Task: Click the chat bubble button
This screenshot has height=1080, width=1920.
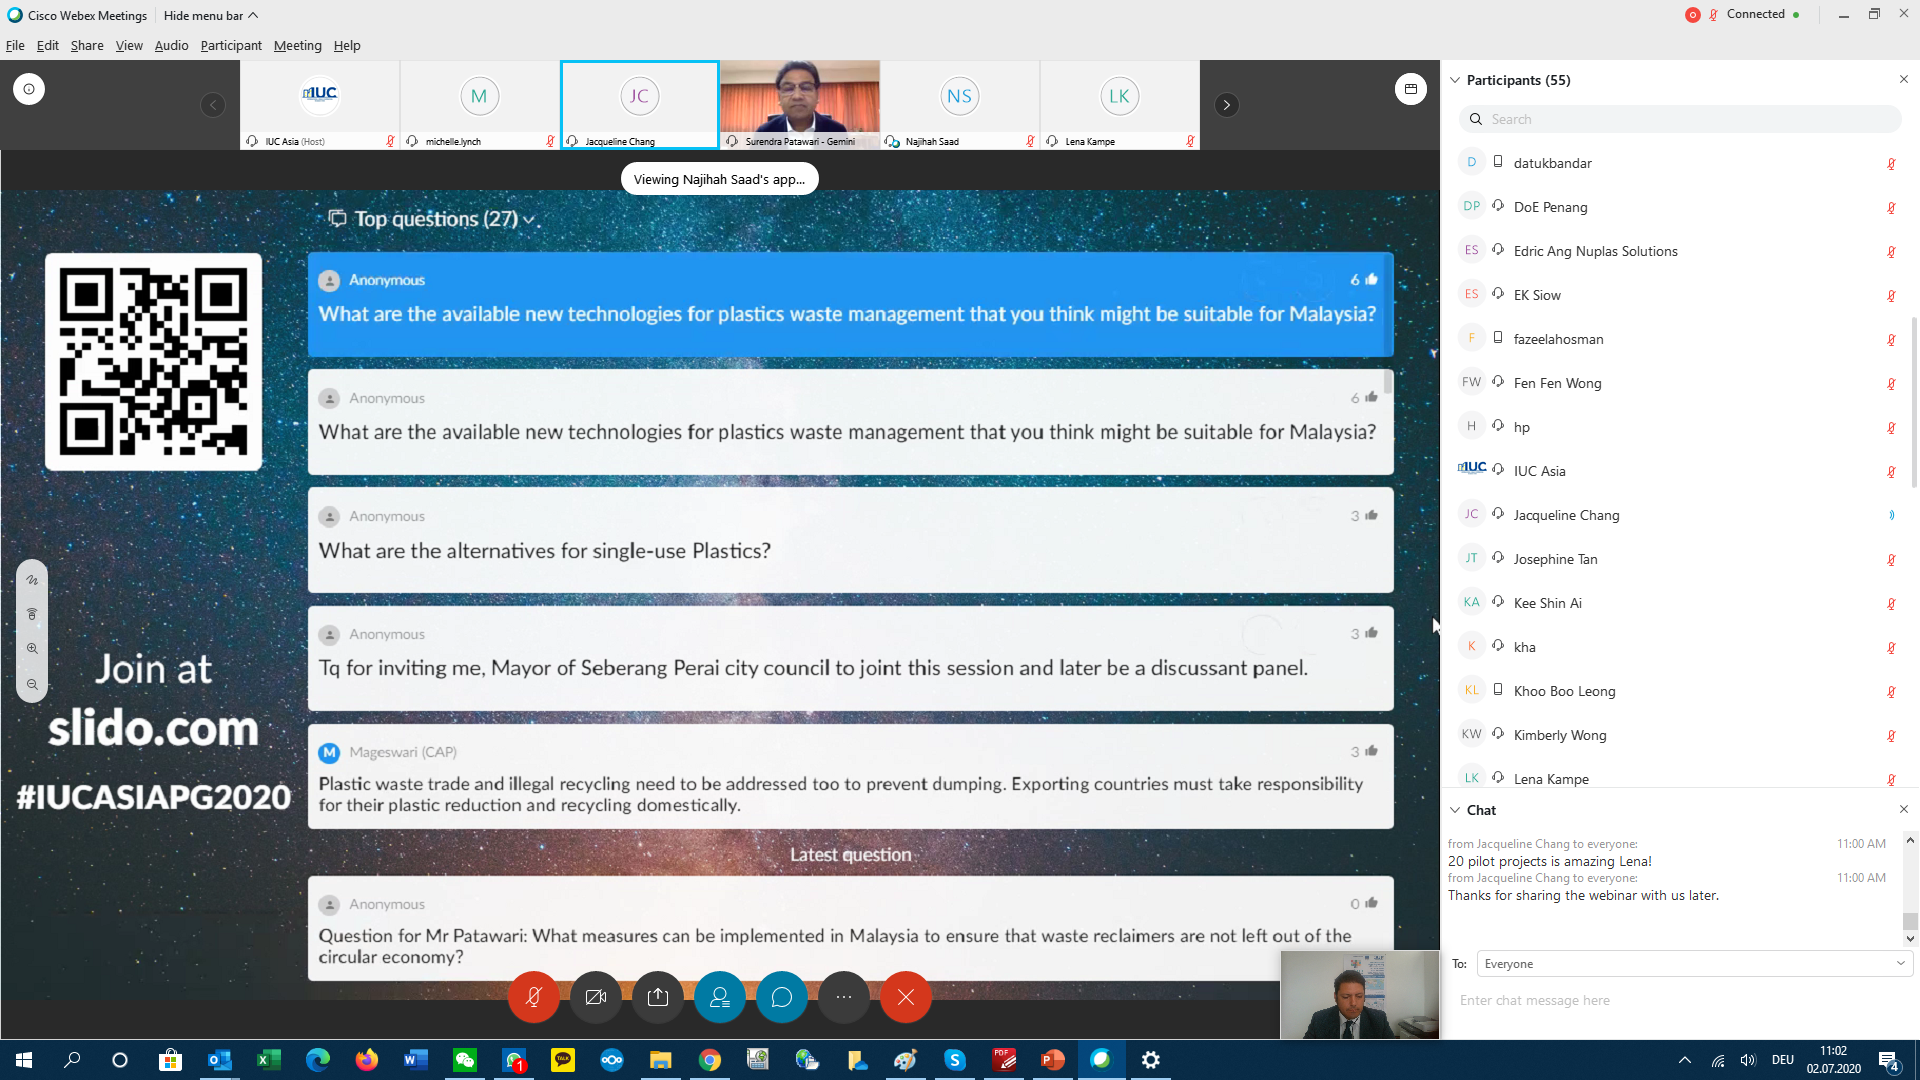Action: pyautogui.click(x=782, y=997)
